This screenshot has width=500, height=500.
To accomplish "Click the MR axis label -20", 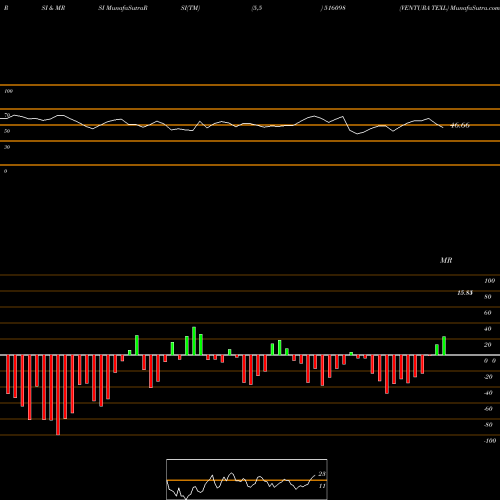I will (x=488, y=377).
